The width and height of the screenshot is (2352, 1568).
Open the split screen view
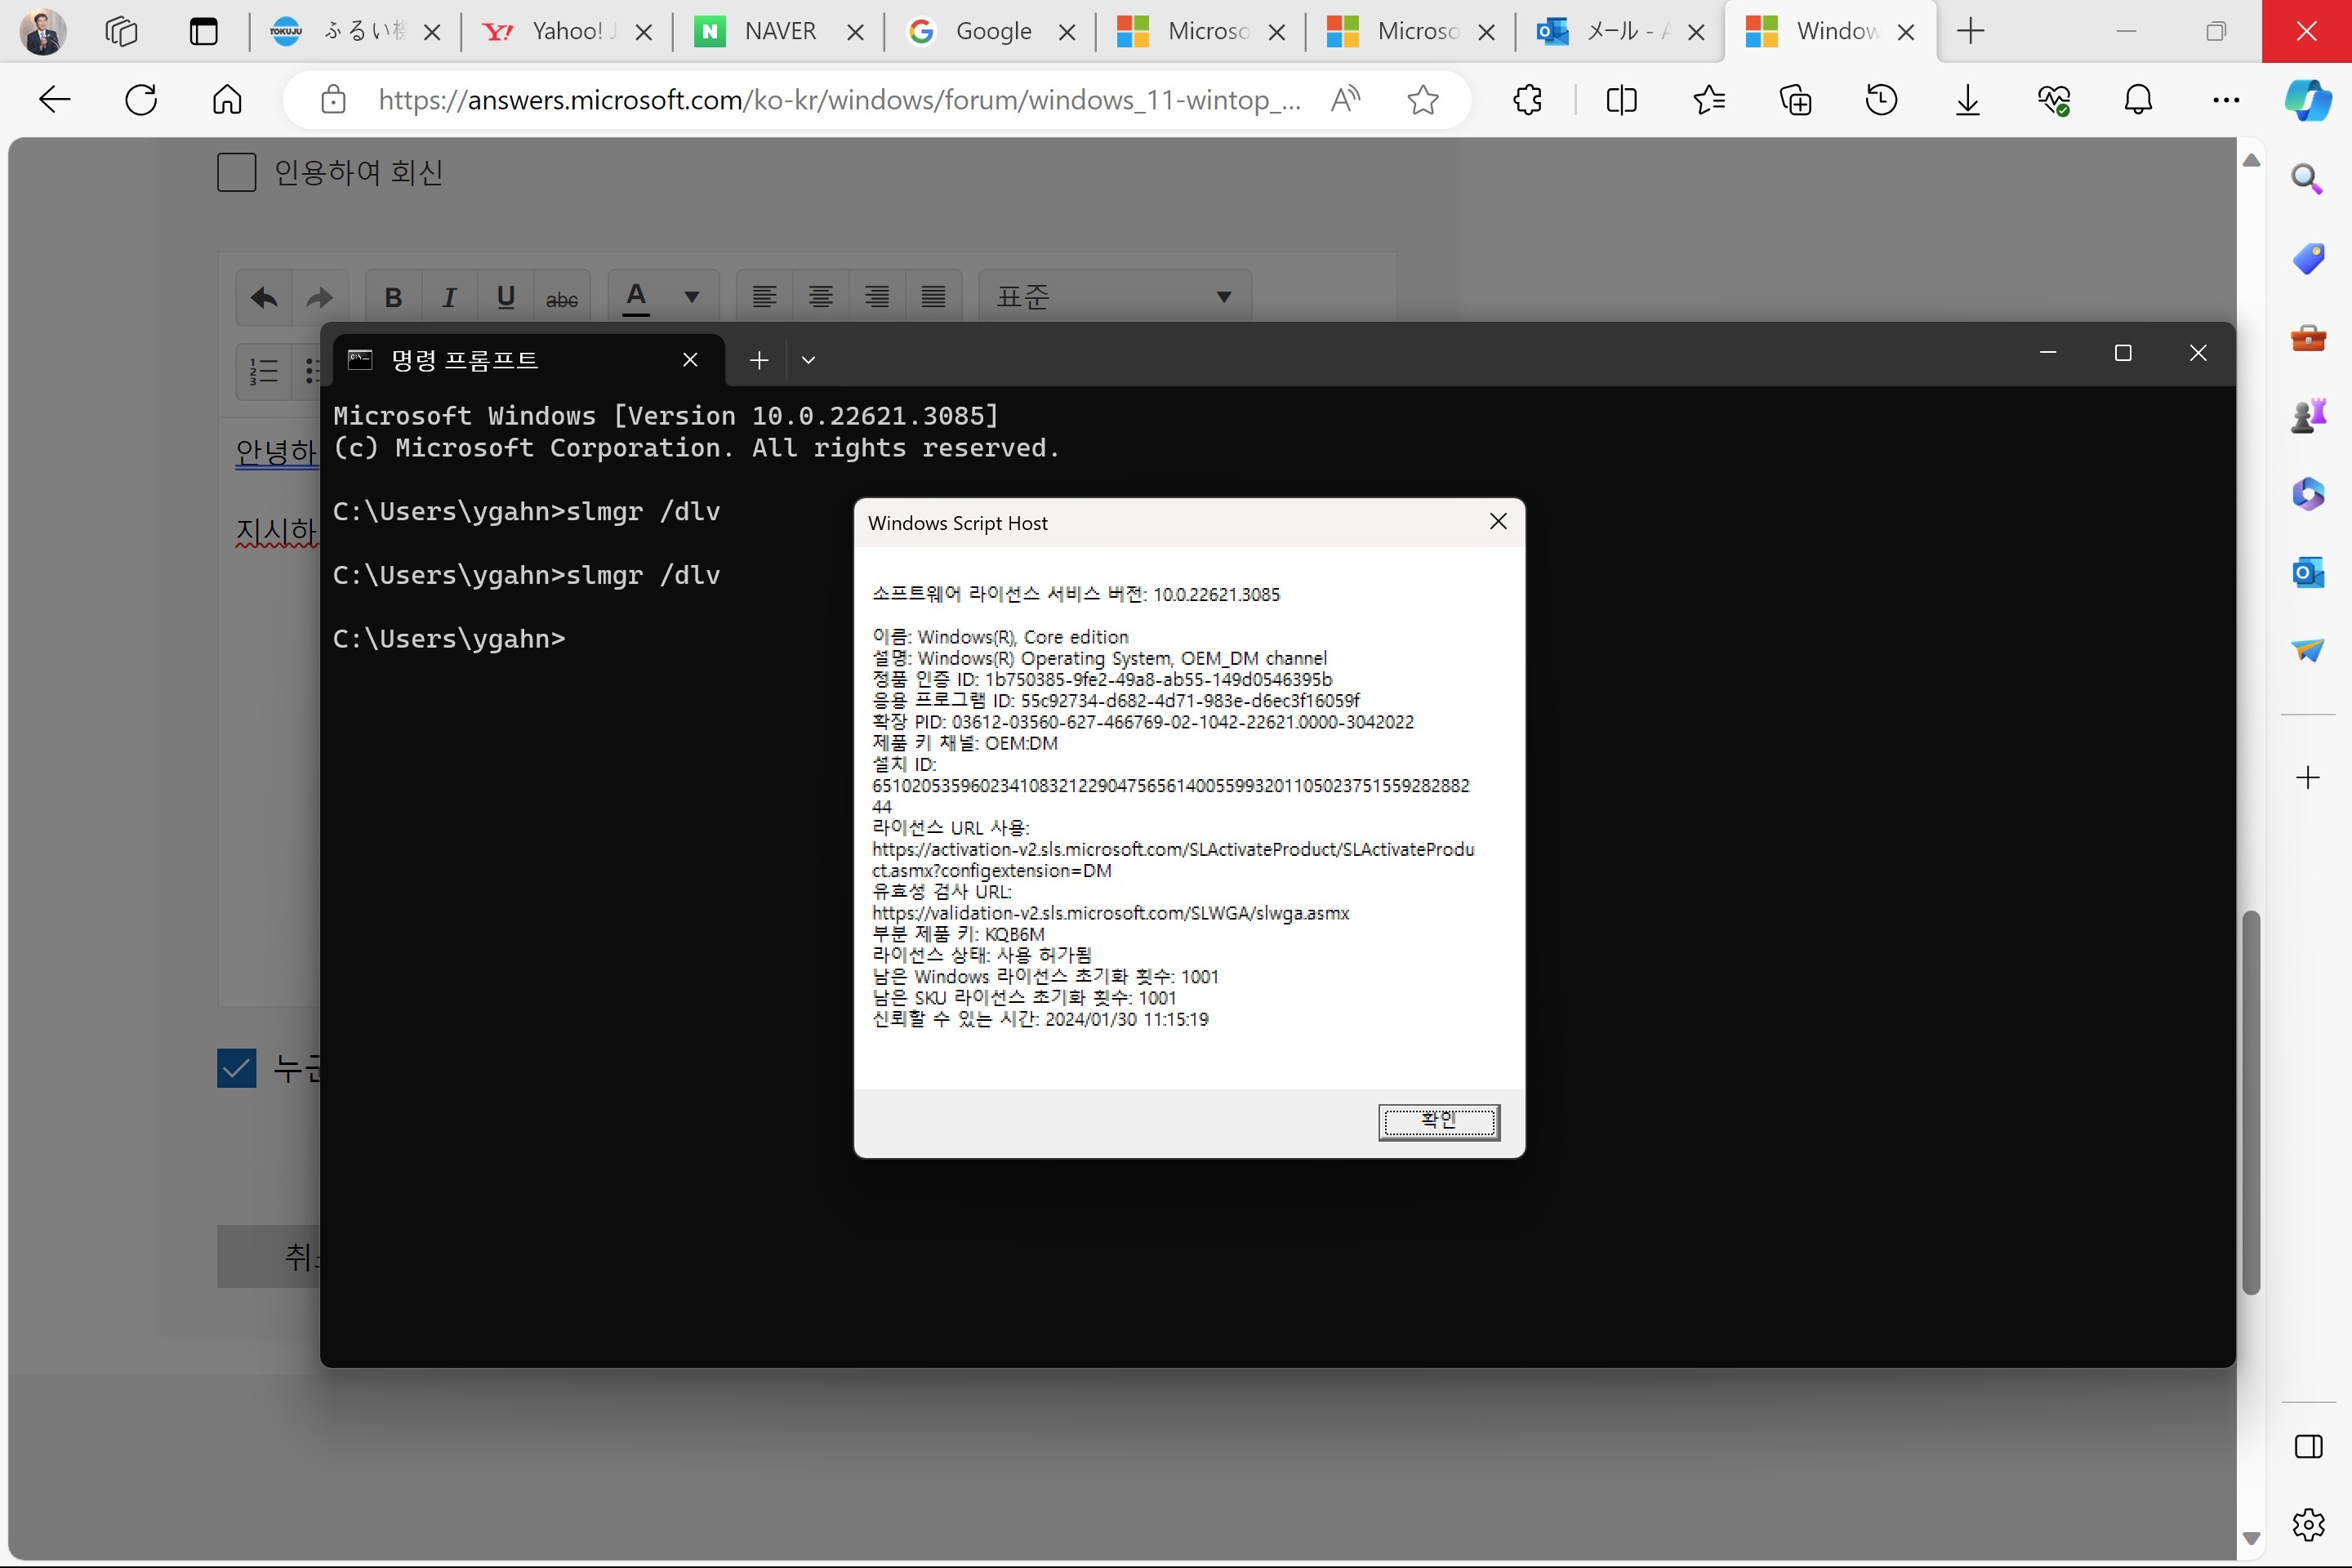[x=1621, y=99]
